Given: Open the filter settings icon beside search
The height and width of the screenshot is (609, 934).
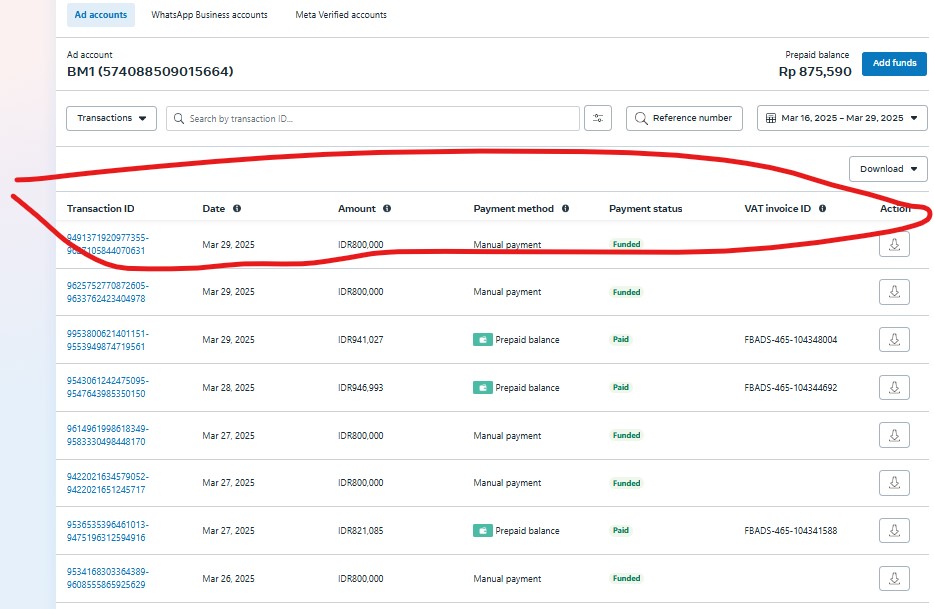Looking at the screenshot, I should click(x=598, y=118).
